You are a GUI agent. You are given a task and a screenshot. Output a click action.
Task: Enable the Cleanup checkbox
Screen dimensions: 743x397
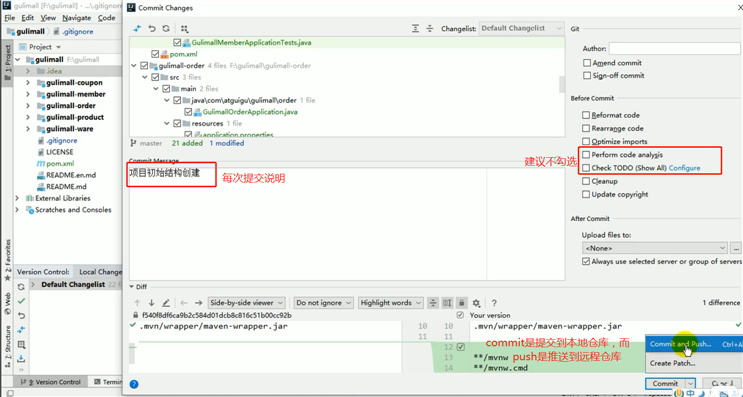pos(586,181)
